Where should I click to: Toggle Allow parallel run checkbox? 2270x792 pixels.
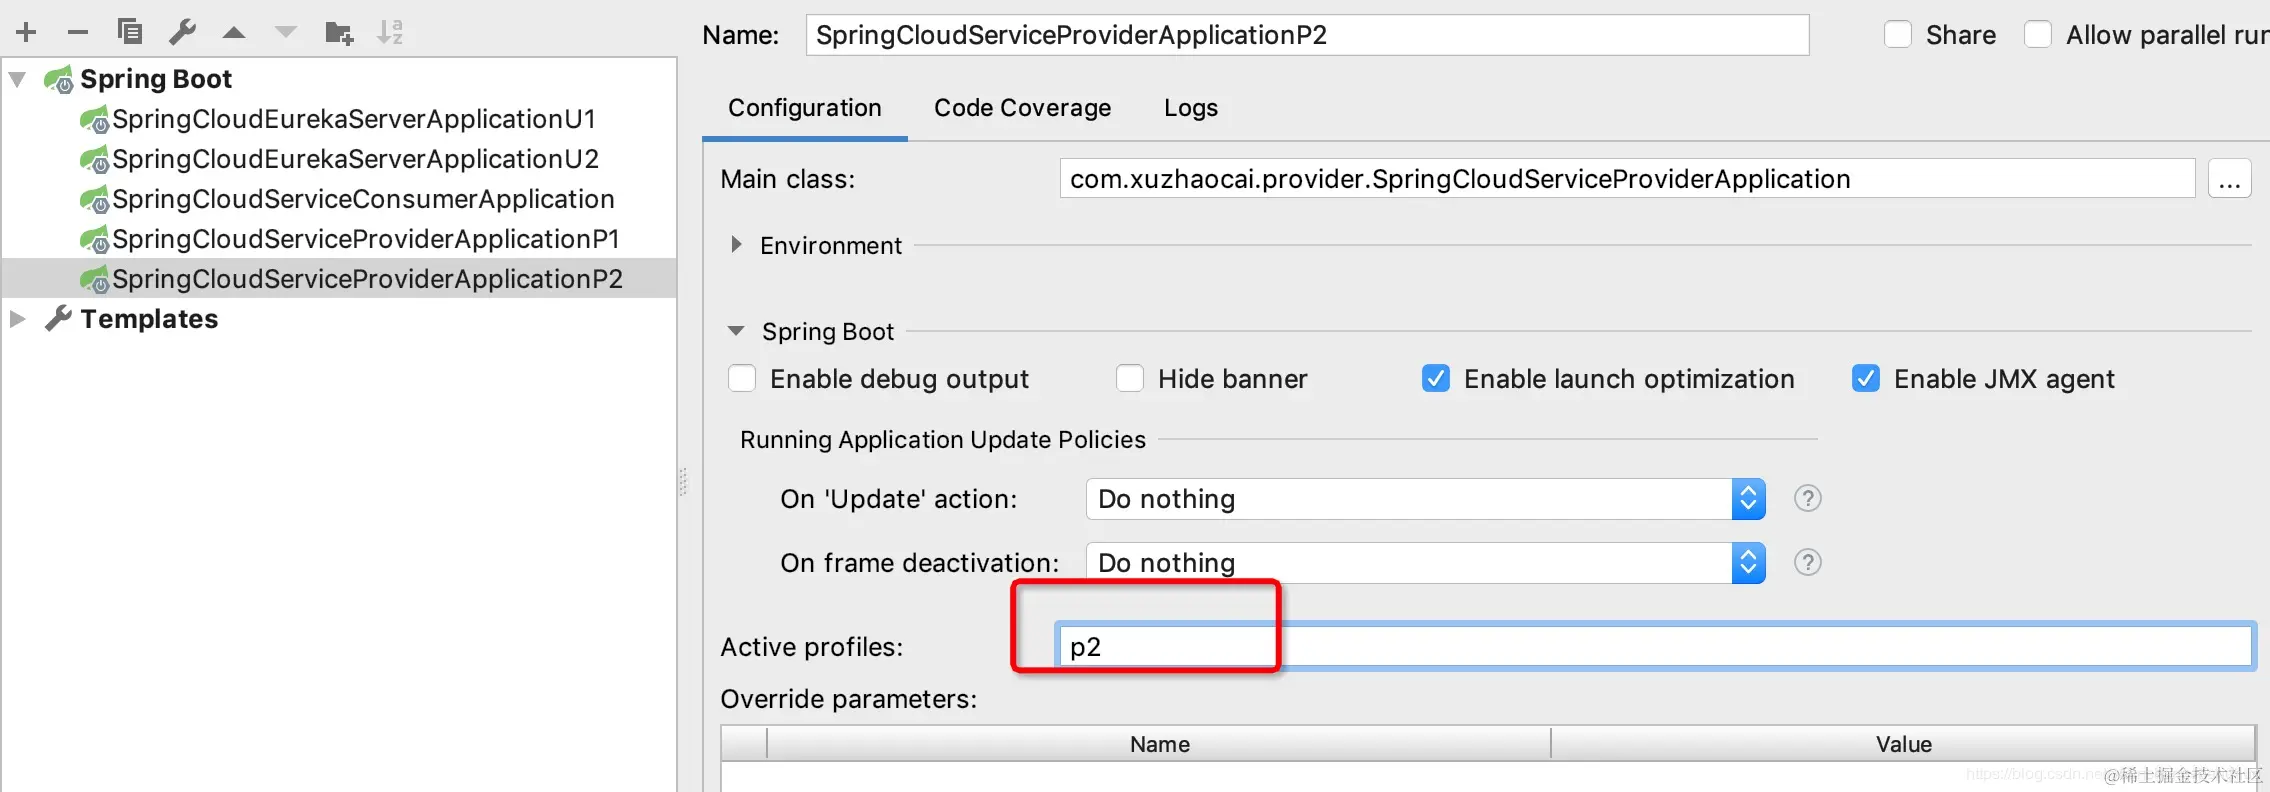(x=2038, y=35)
